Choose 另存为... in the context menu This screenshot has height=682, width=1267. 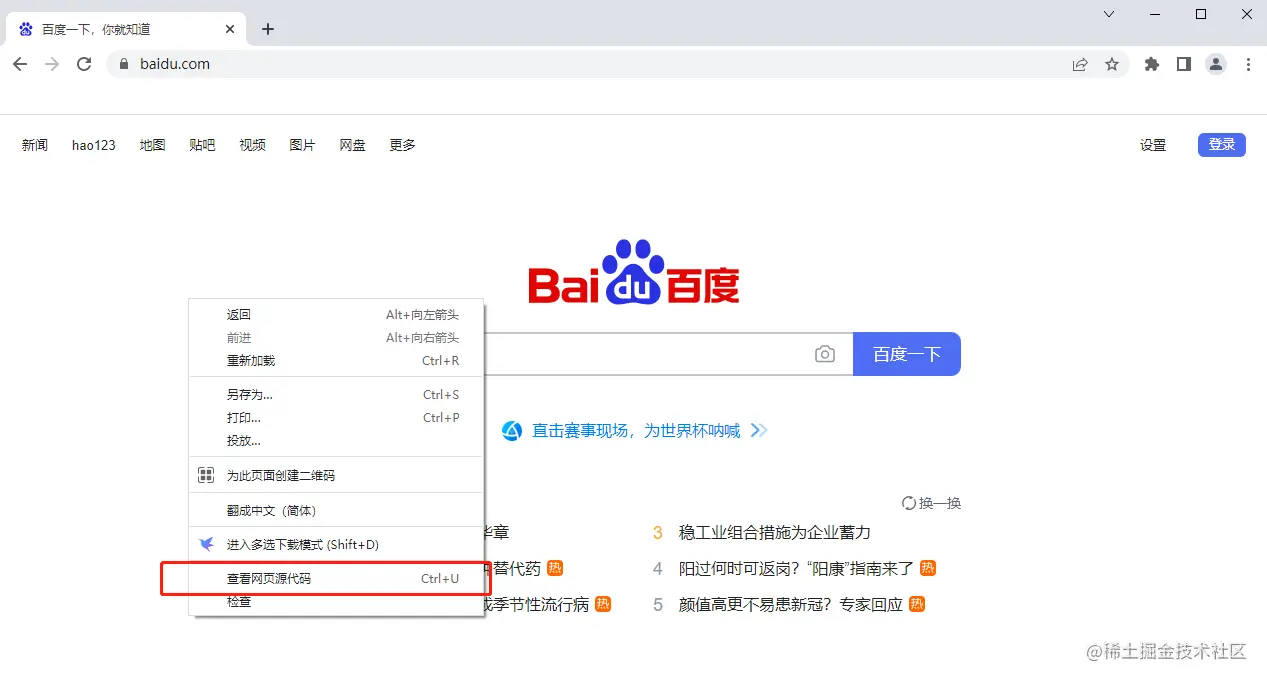(336, 394)
